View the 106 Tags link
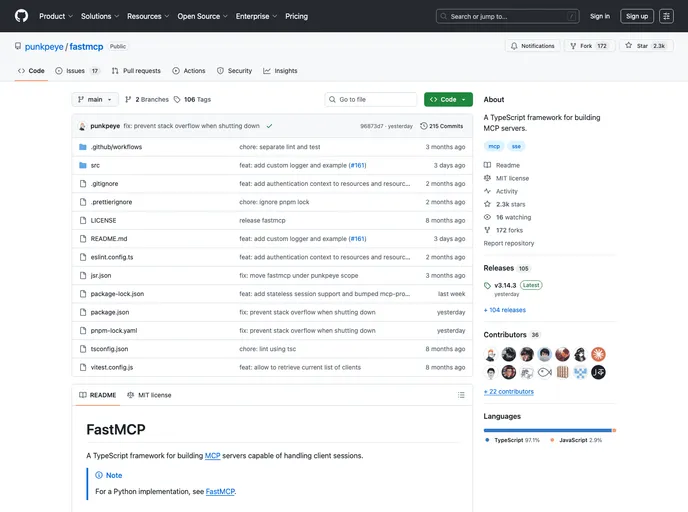 coord(192,100)
